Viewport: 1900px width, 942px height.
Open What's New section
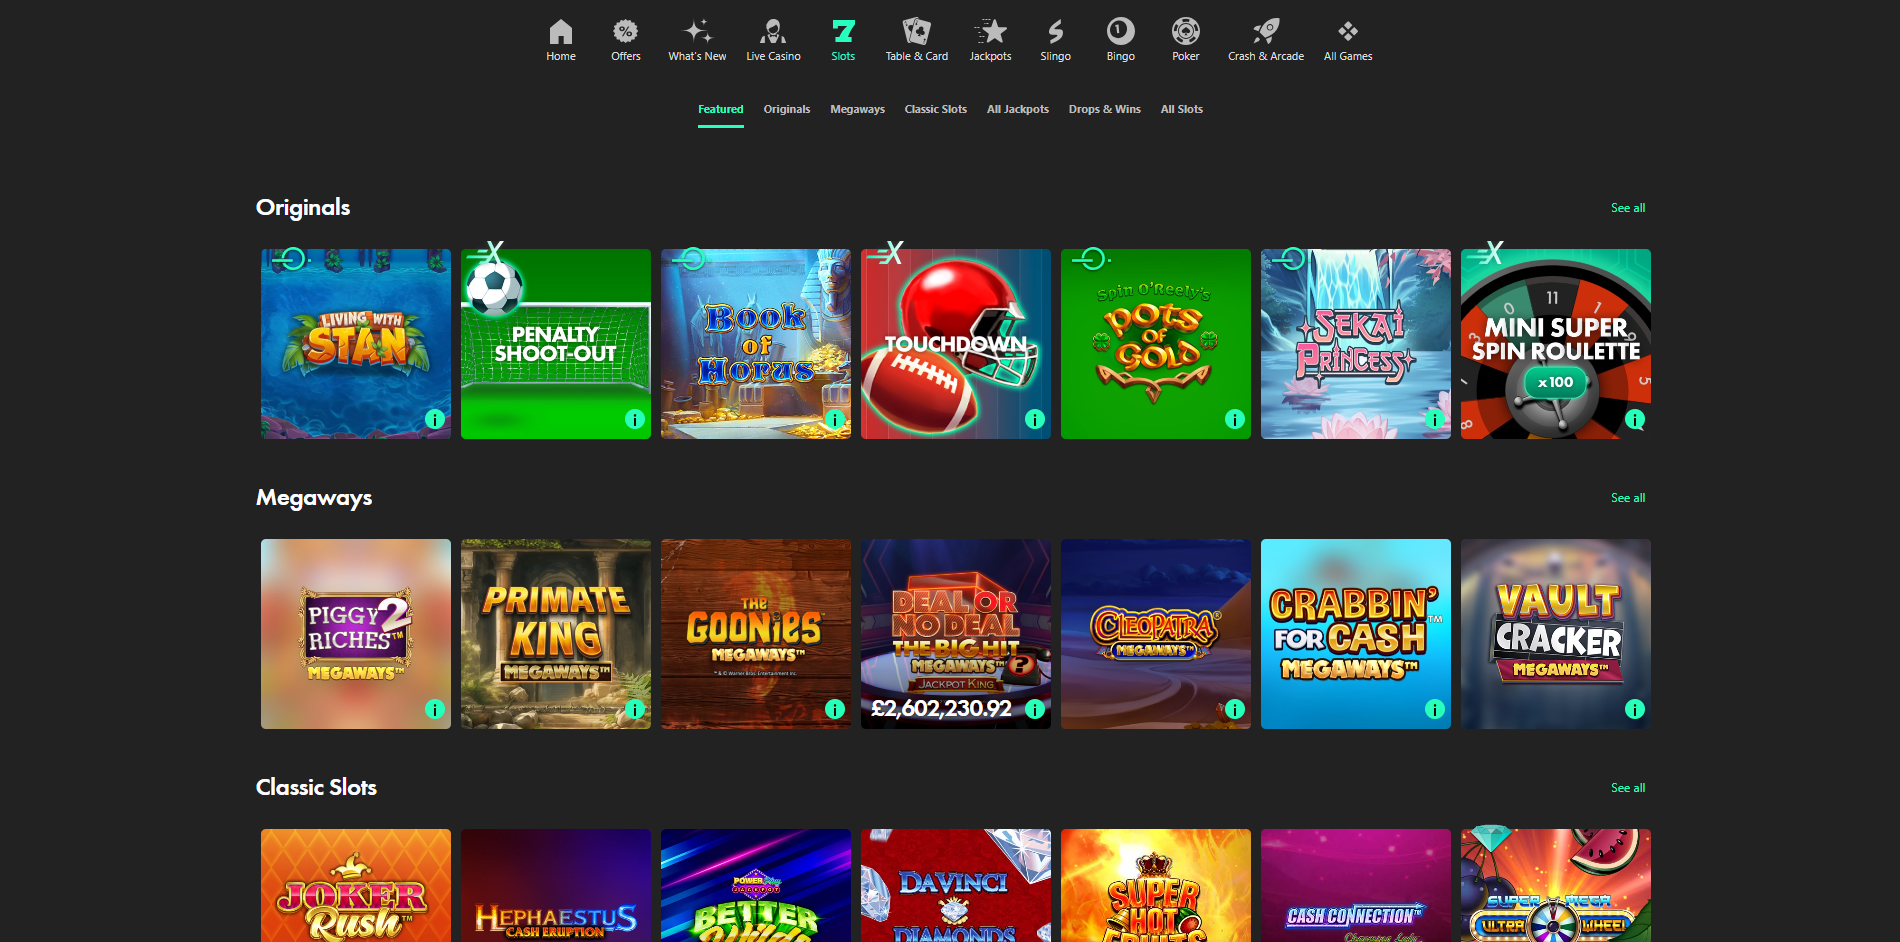(x=697, y=40)
